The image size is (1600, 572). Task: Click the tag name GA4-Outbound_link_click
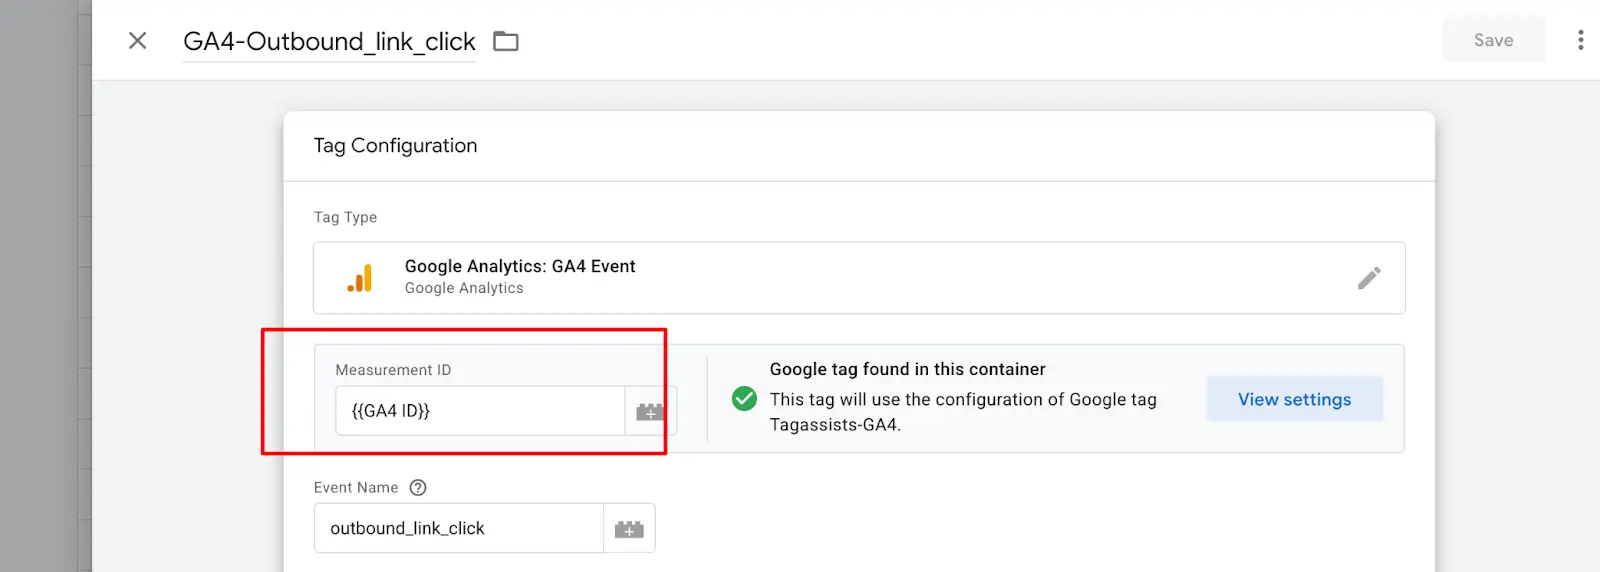pos(329,41)
